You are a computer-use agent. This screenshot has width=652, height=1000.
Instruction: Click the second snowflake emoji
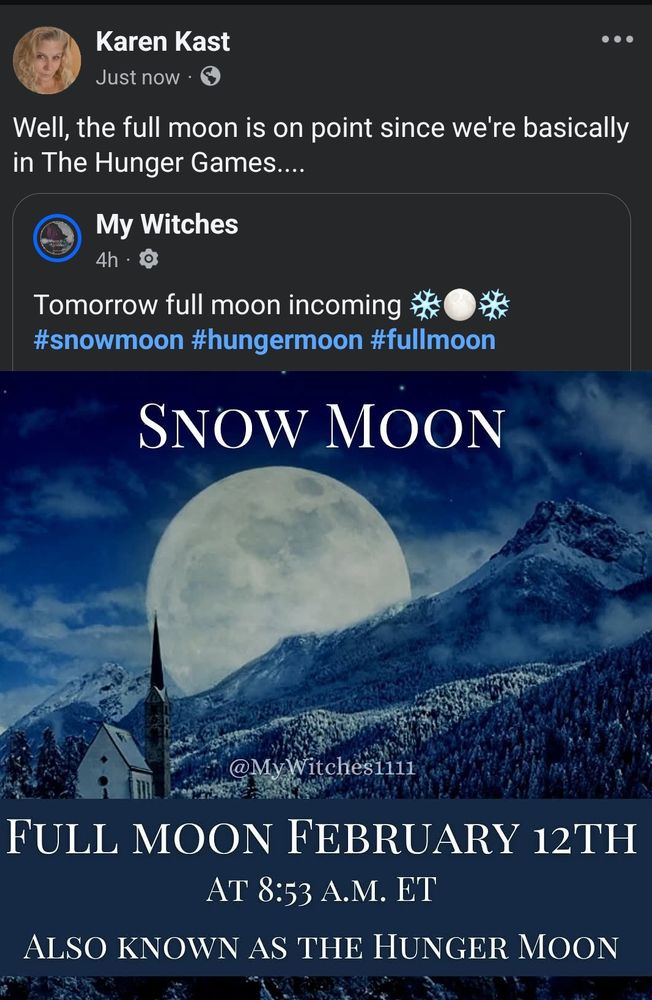(494, 305)
